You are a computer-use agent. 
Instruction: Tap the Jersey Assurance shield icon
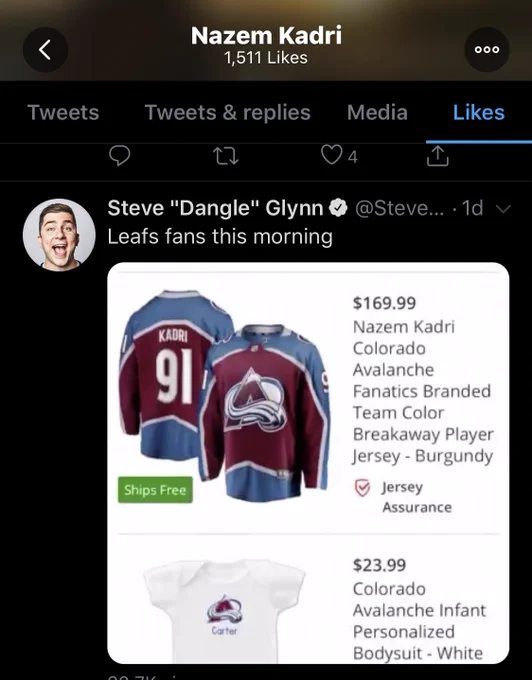coord(362,488)
